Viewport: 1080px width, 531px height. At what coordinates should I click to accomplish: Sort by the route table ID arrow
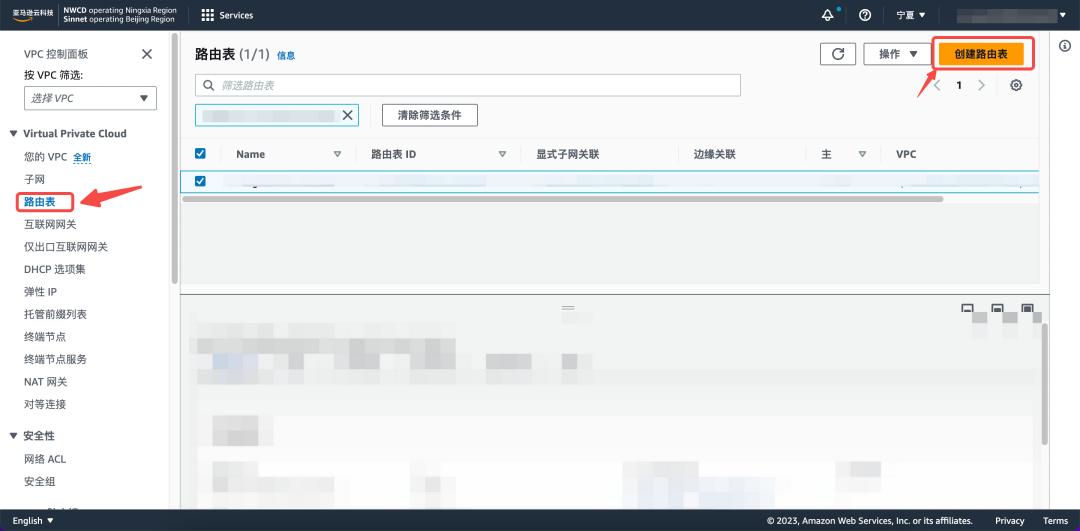click(x=502, y=154)
